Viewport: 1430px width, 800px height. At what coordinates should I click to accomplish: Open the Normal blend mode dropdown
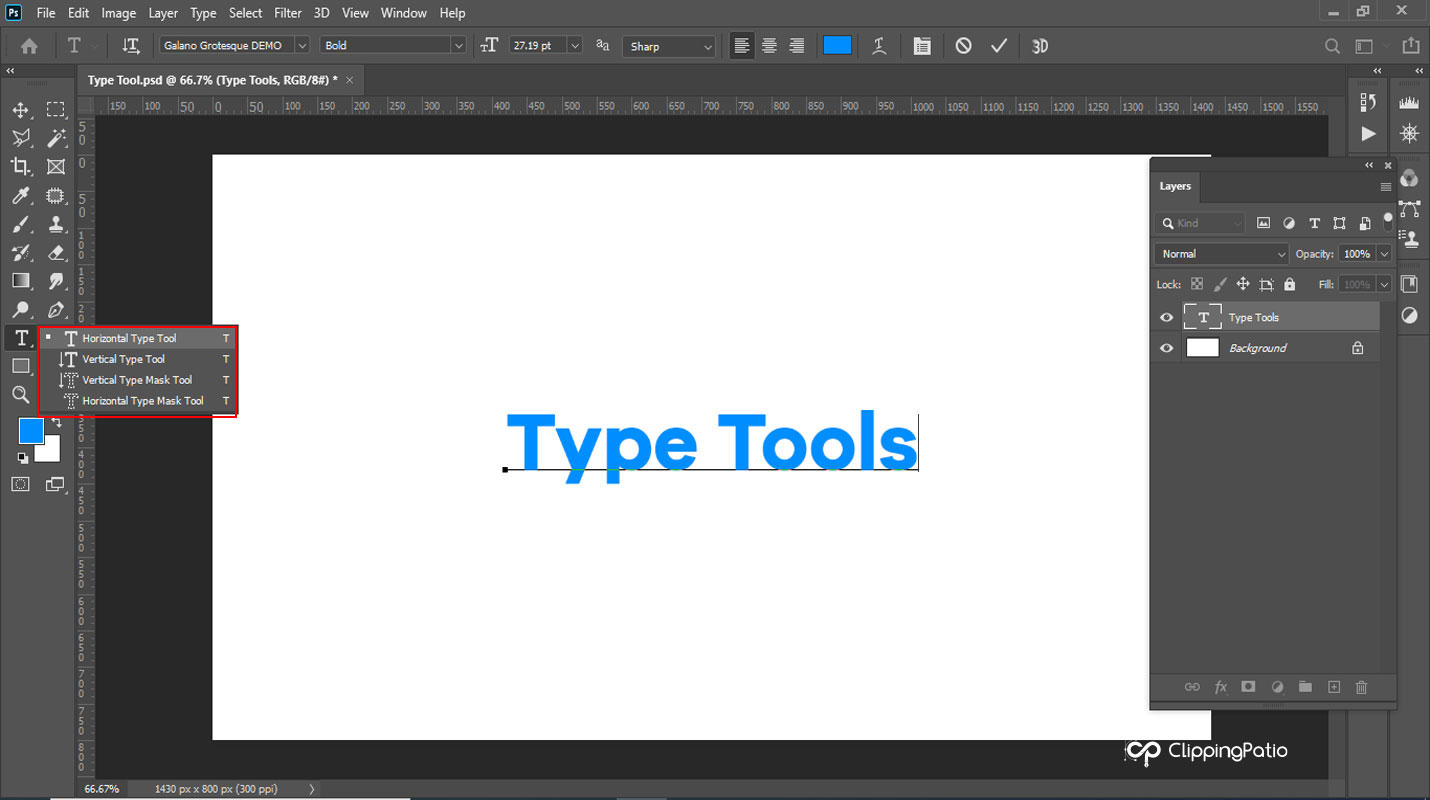[1222, 254]
